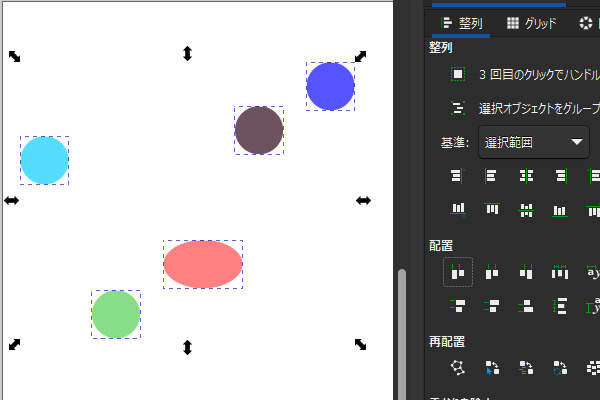Align right edges of selected objects
Image resolution: width=600 pixels, height=400 pixels.
tap(560, 176)
